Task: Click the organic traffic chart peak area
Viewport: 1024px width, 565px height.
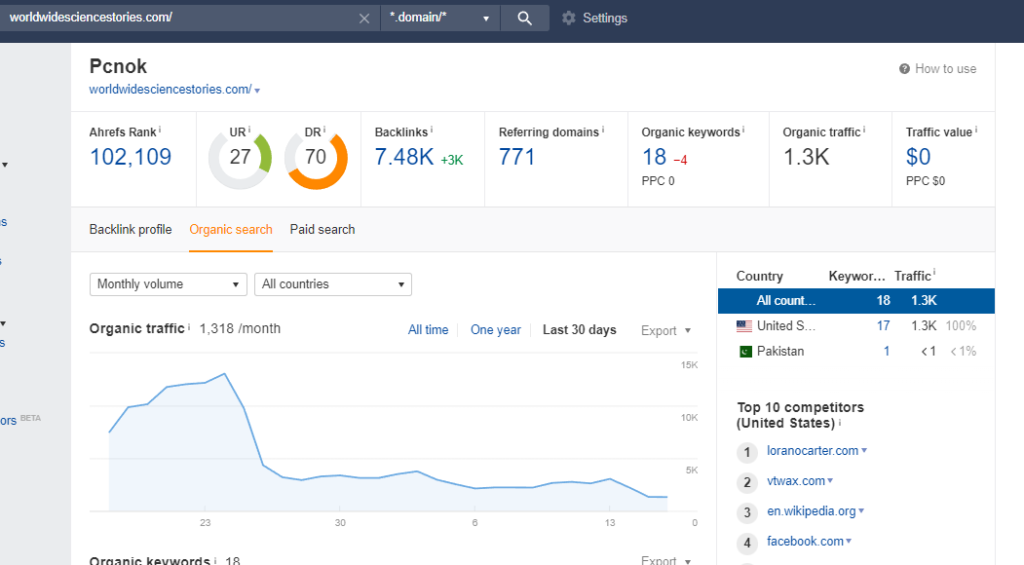Action: pyautogui.click(x=225, y=374)
